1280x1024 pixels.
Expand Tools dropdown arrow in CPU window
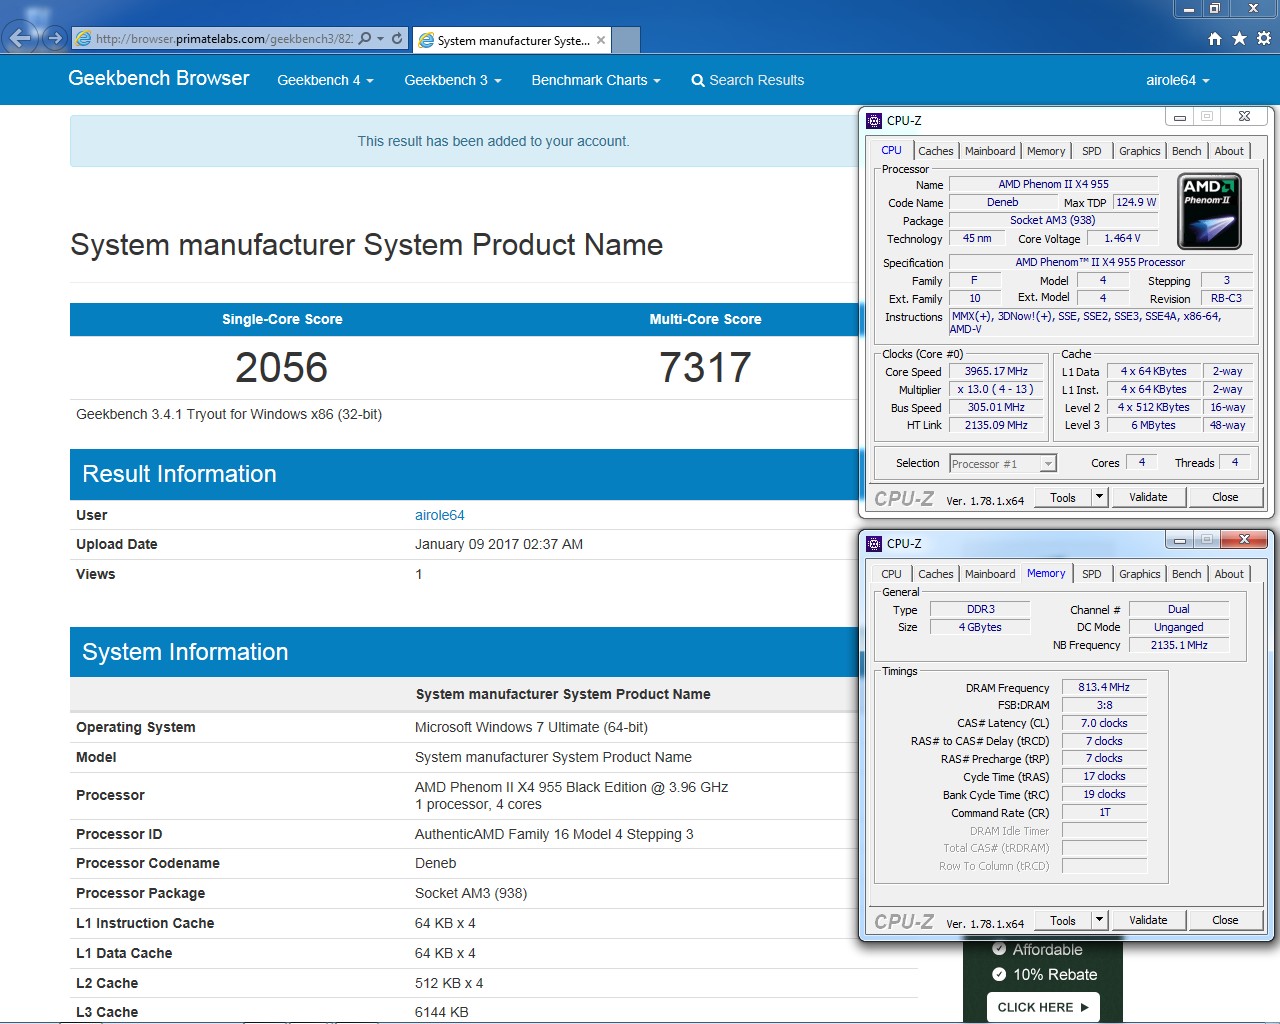pos(1099,496)
